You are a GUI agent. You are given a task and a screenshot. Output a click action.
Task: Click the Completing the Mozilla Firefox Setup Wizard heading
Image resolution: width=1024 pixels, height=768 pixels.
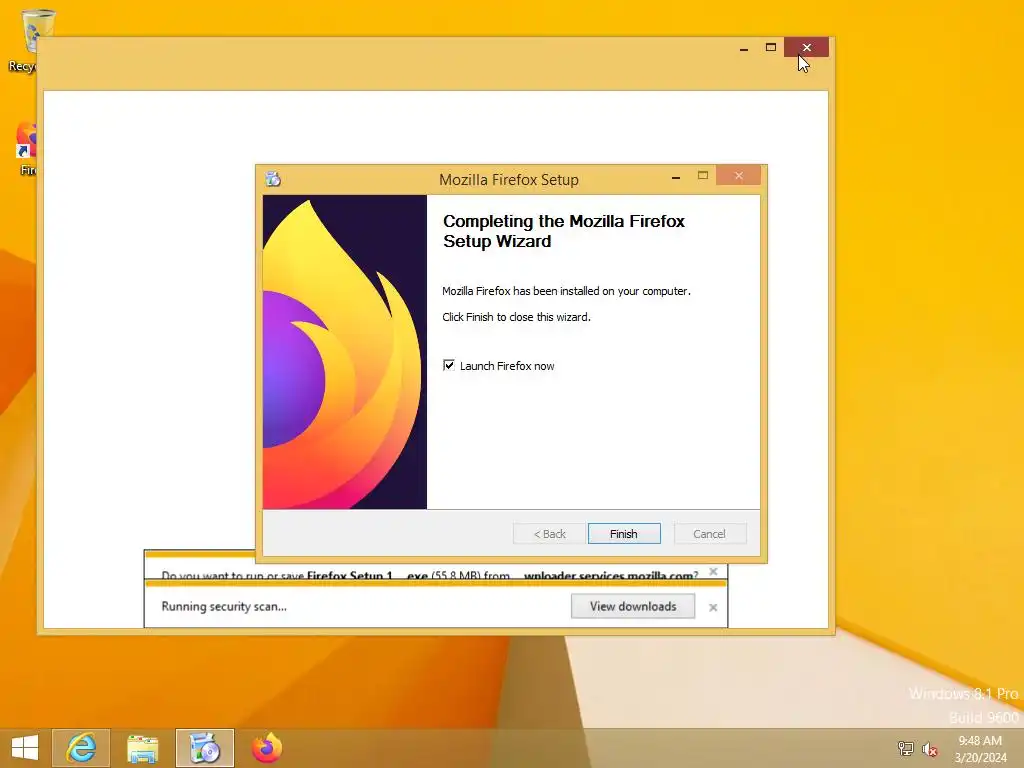click(564, 231)
